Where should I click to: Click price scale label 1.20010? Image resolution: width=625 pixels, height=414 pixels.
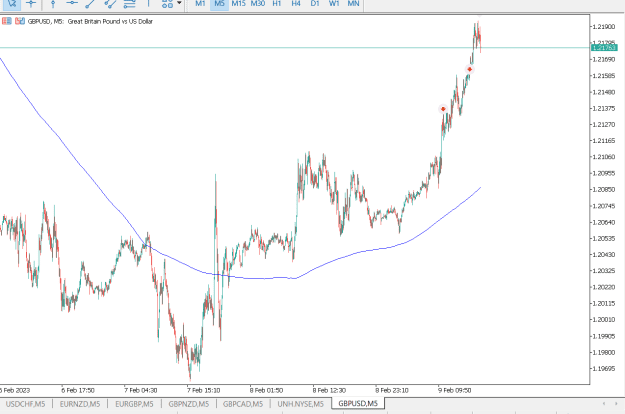[x=604, y=320]
